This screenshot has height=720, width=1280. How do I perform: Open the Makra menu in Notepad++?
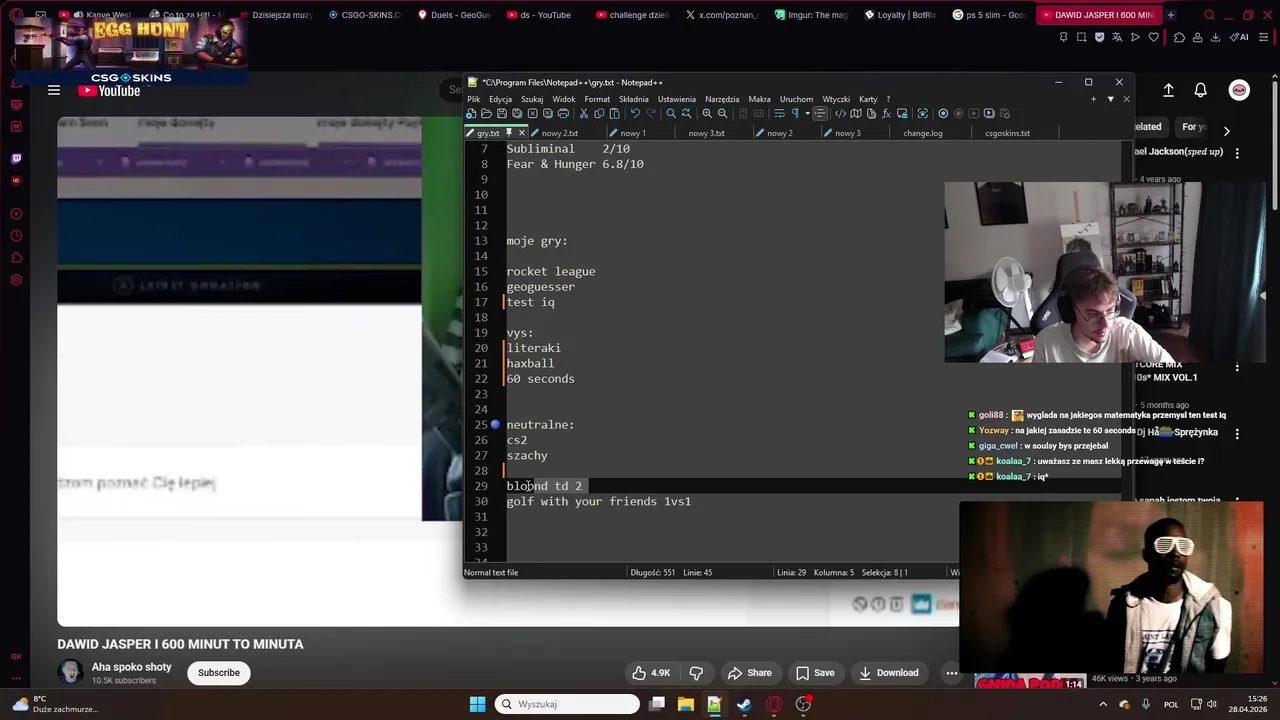point(760,99)
